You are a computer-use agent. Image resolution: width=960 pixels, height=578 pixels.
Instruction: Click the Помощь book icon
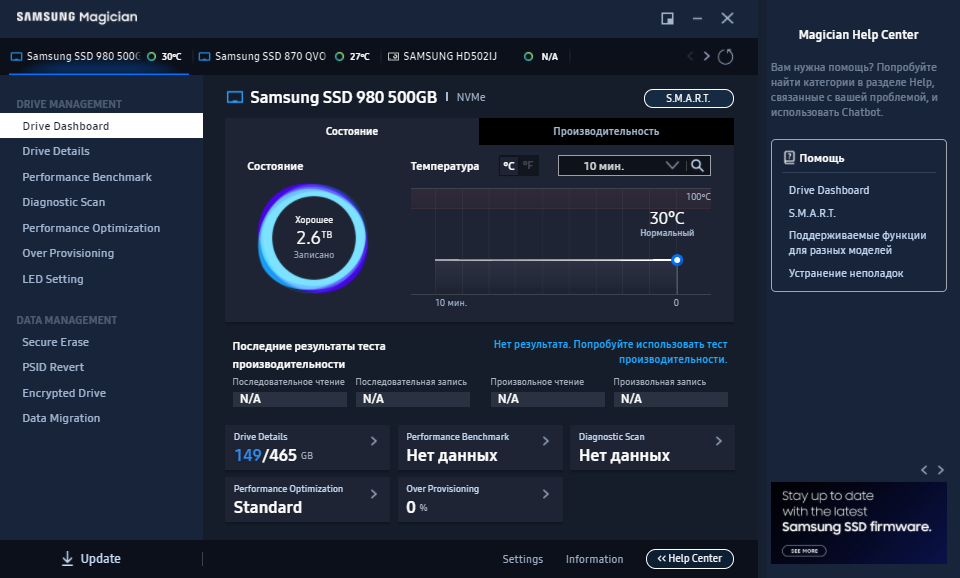789,157
